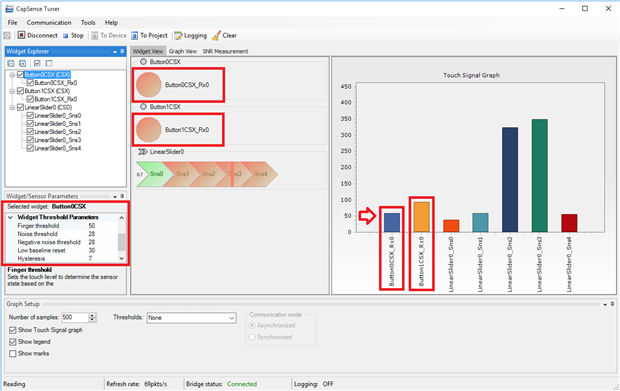Click the orange Button1CSX_Rx0 bar
Image resolution: width=620 pixels, height=391 pixels.
click(422, 217)
